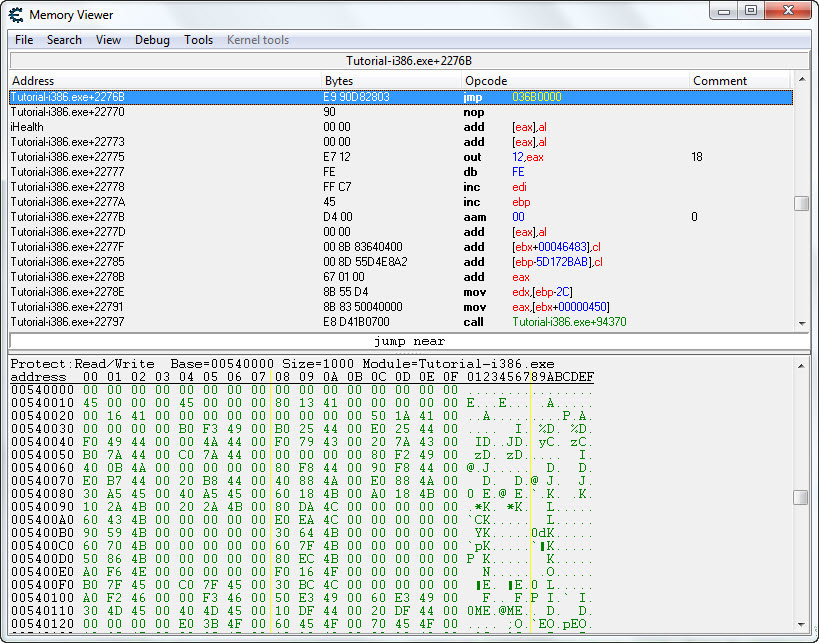The image size is (819, 643).
Task: Select the call Tutorial-i386.exe+94370 row
Action: 400,322
